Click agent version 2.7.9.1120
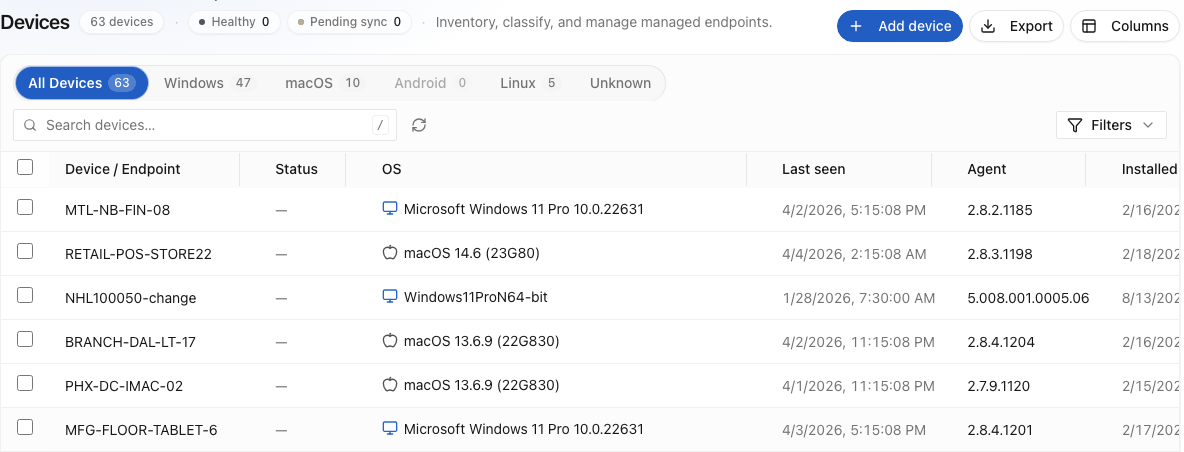 click(x=998, y=386)
